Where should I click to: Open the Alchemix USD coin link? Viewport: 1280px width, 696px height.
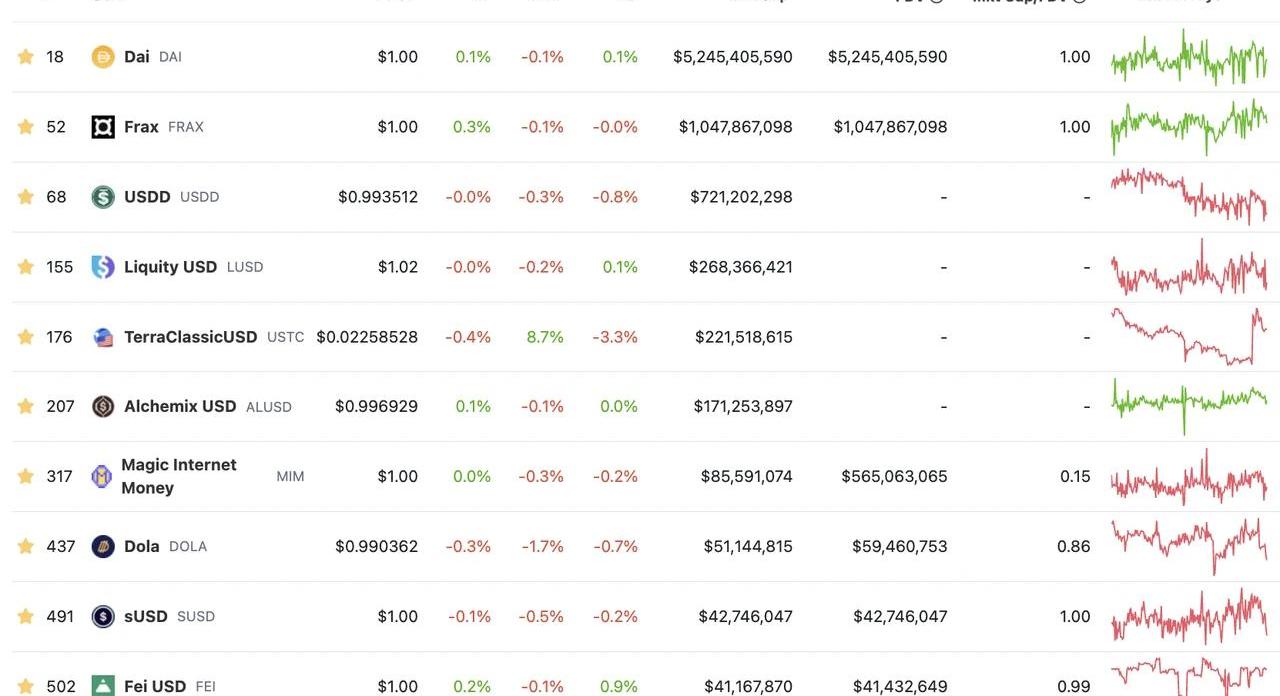[180, 407]
